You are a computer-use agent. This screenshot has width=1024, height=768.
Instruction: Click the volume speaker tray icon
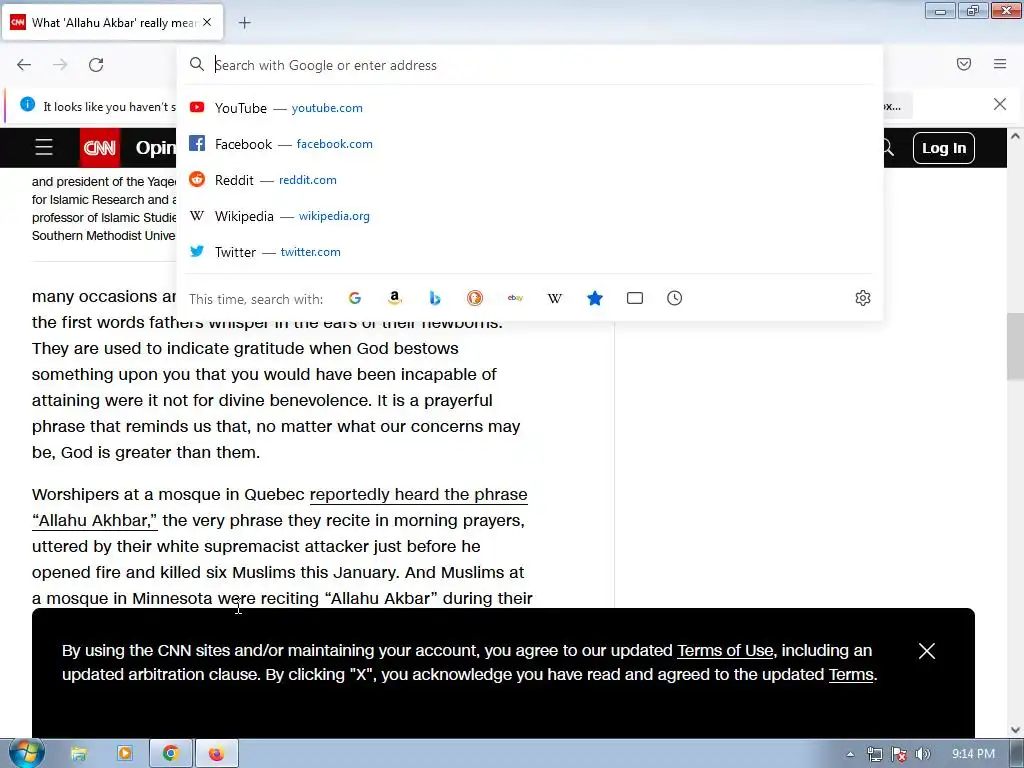(923, 754)
